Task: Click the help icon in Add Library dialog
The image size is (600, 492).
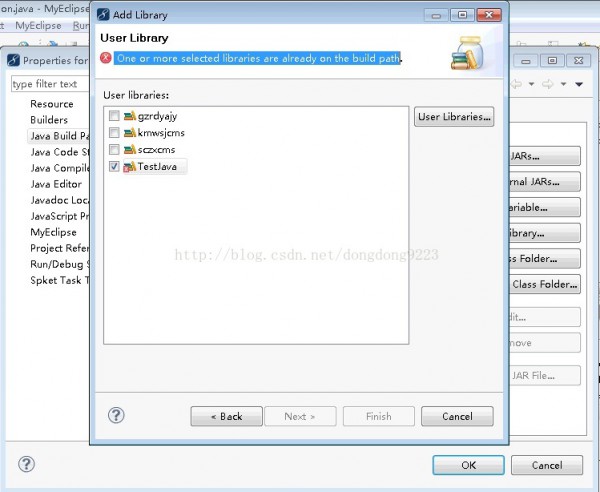Action: coord(116,415)
